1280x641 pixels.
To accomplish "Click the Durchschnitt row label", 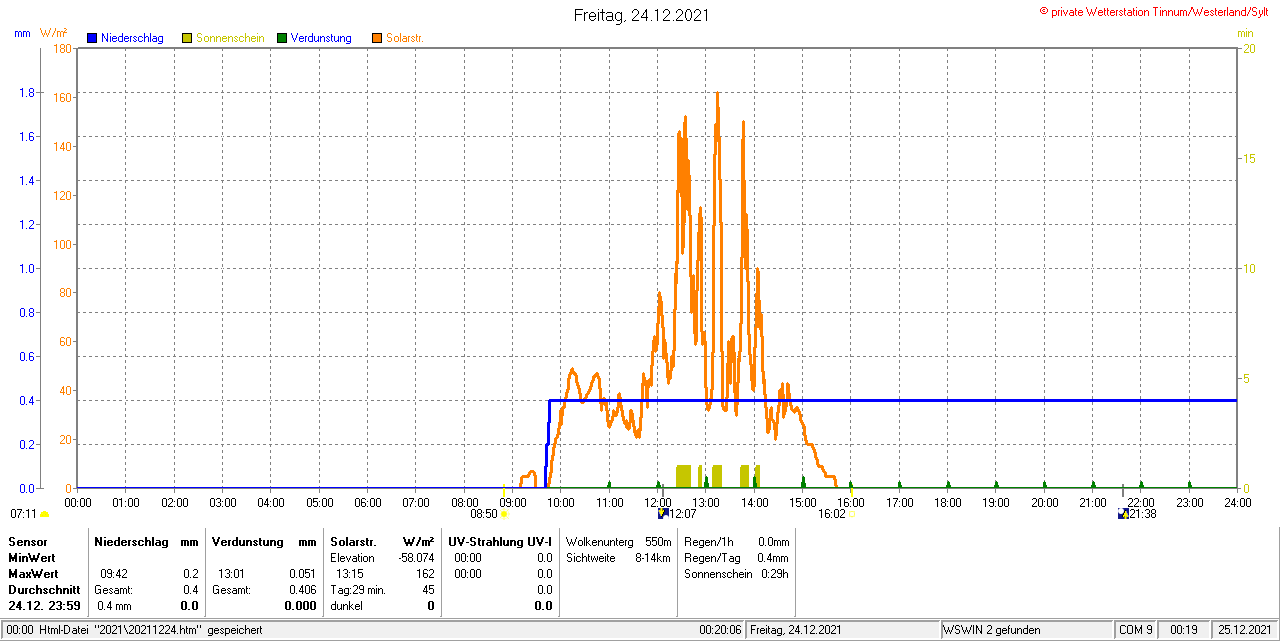I will pyautogui.click(x=44, y=590).
